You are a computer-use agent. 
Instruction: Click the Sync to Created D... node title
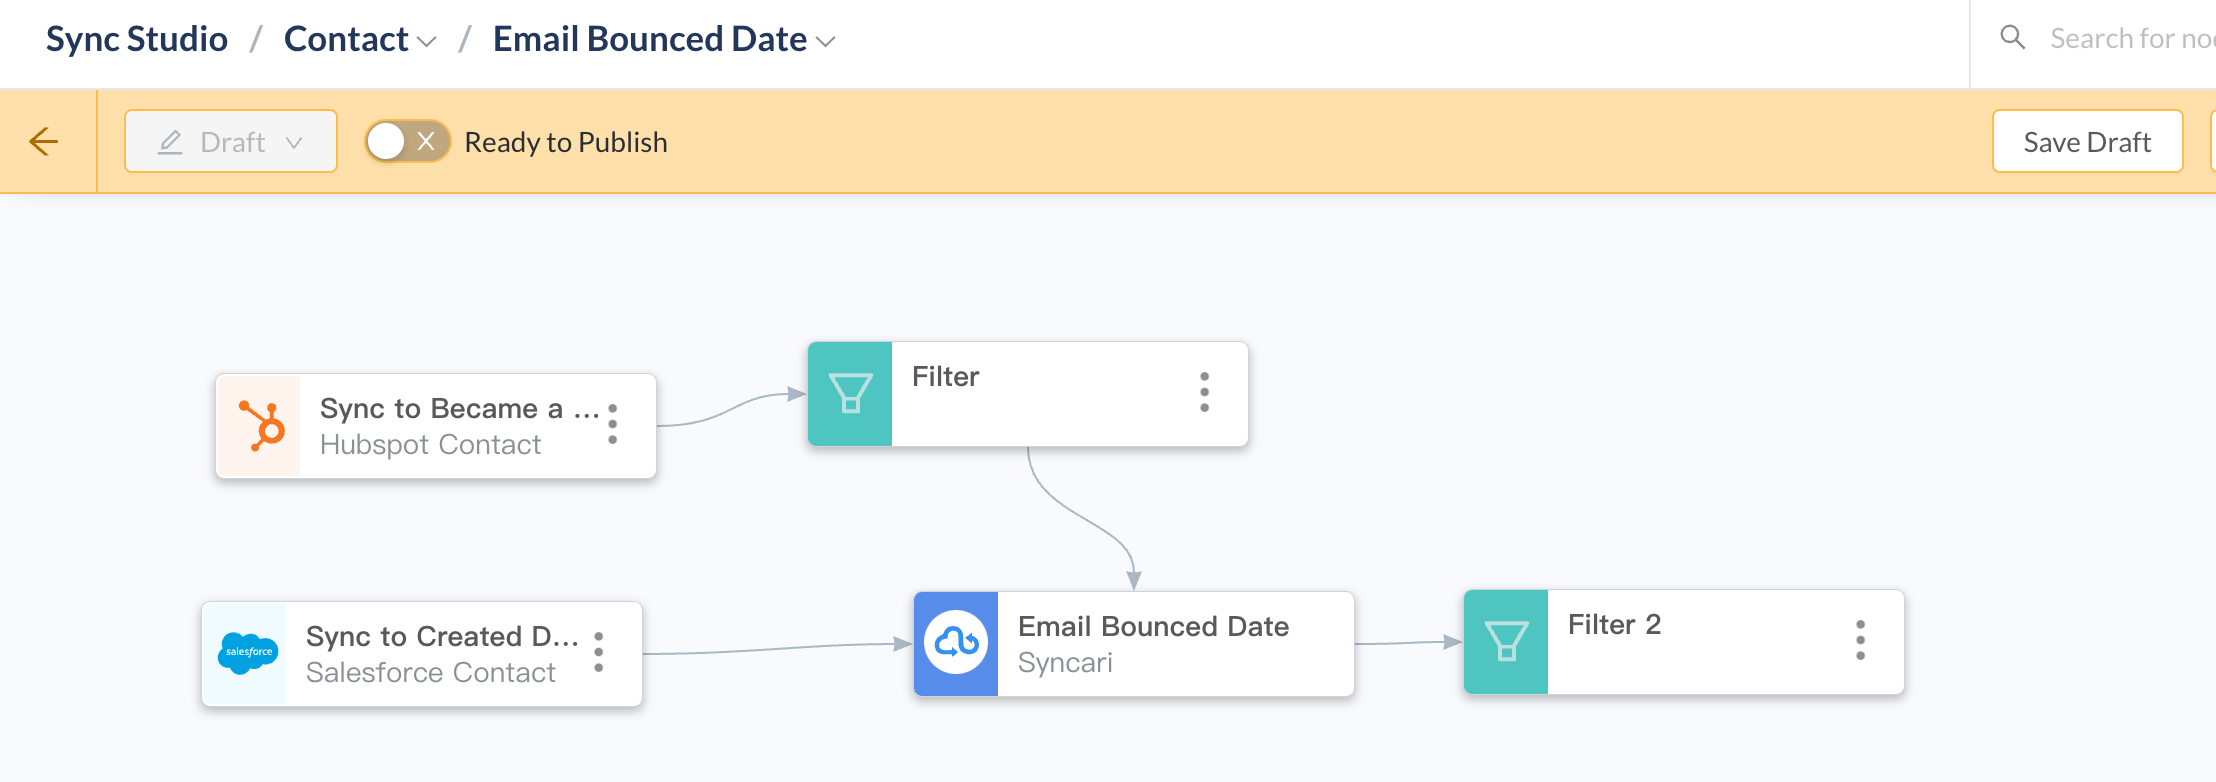(x=442, y=636)
